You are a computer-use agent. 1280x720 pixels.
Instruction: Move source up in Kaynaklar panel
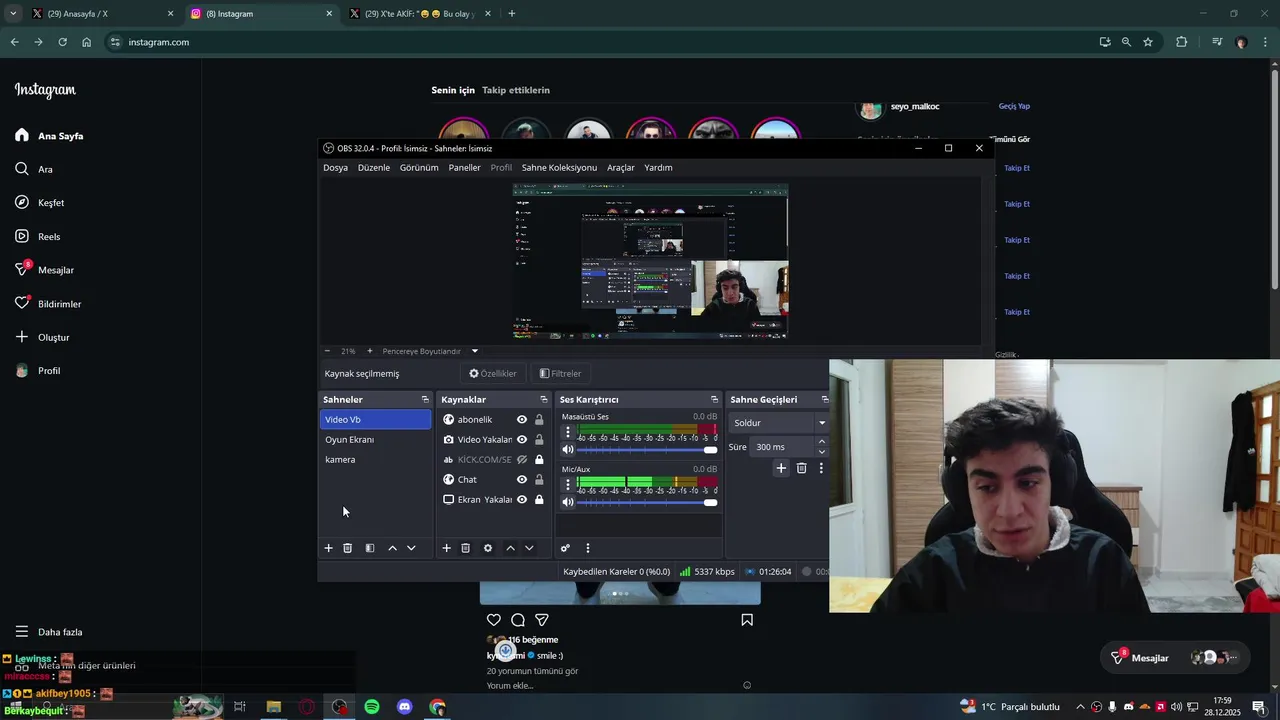point(510,548)
